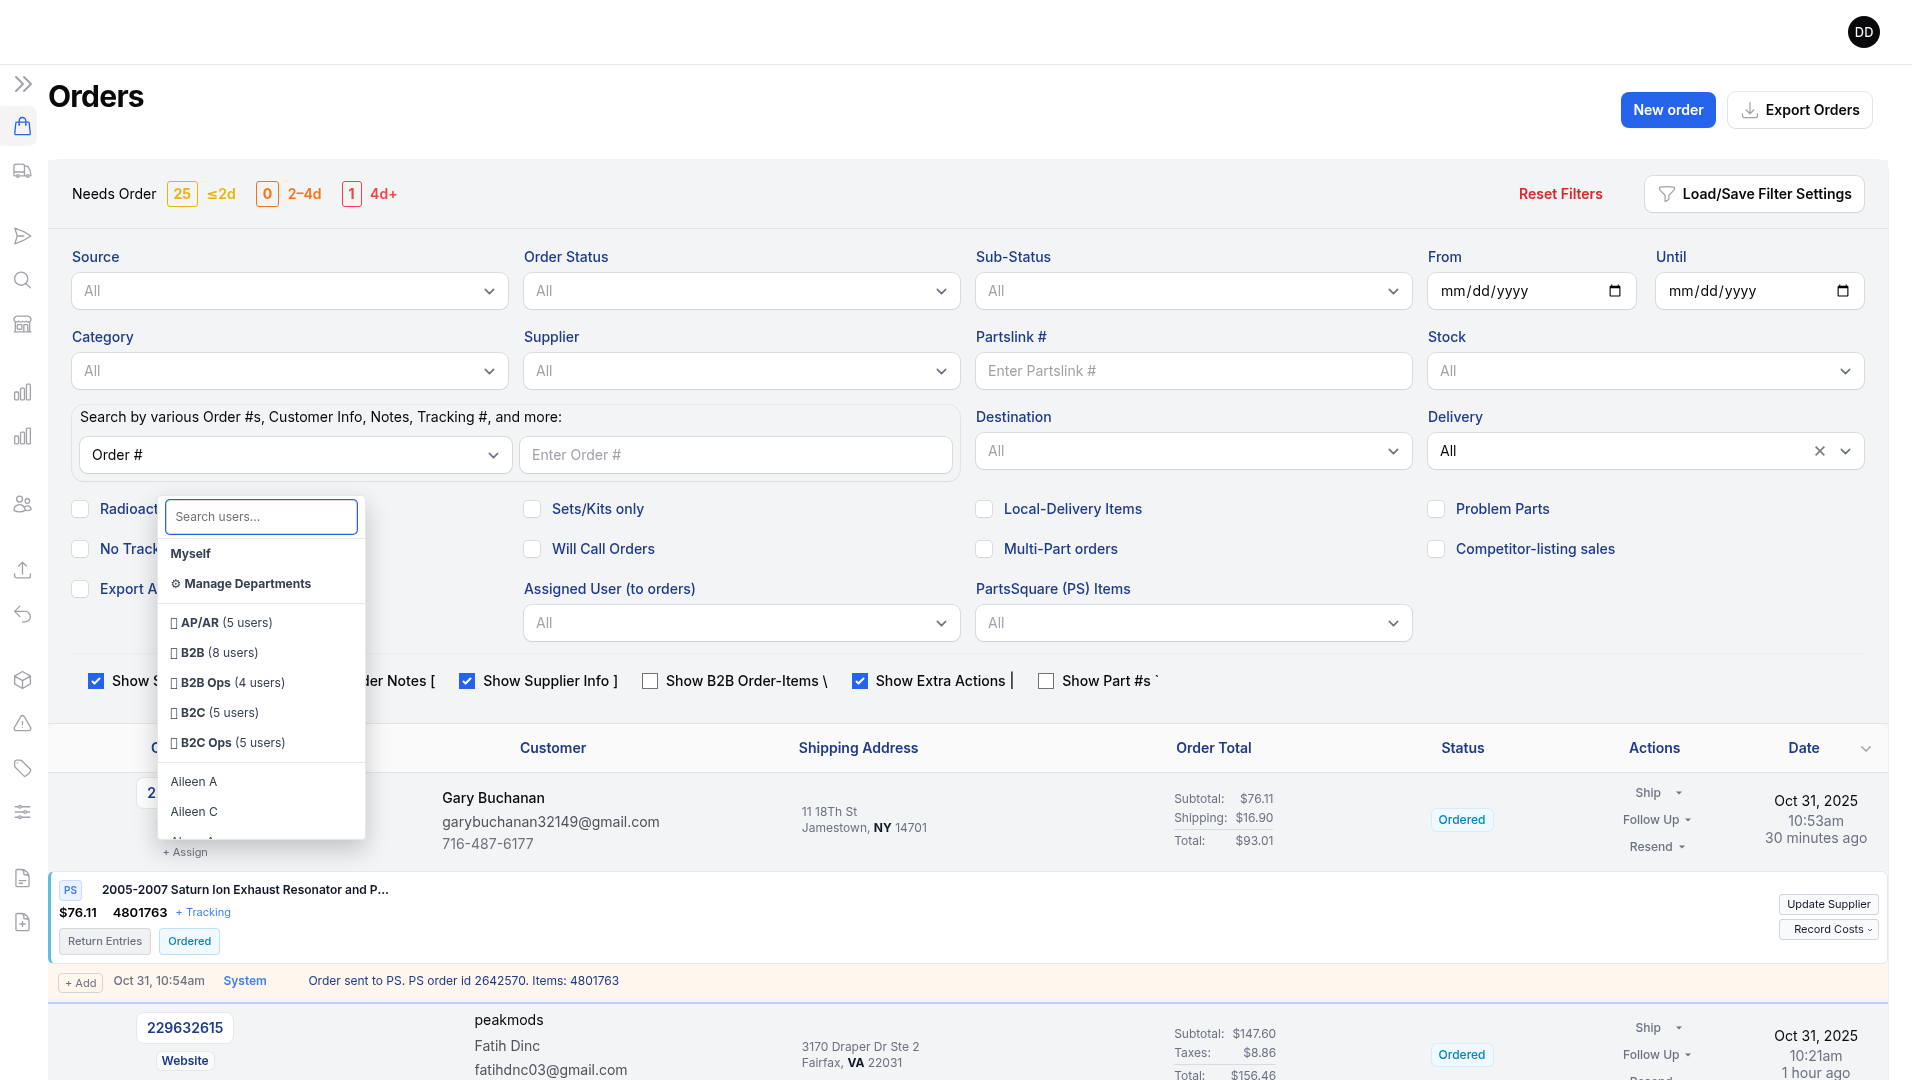The width and height of the screenshot is (1920, 1080).
Task: Expand the Sub-Status dropdown
Action: click(1194, 291)
